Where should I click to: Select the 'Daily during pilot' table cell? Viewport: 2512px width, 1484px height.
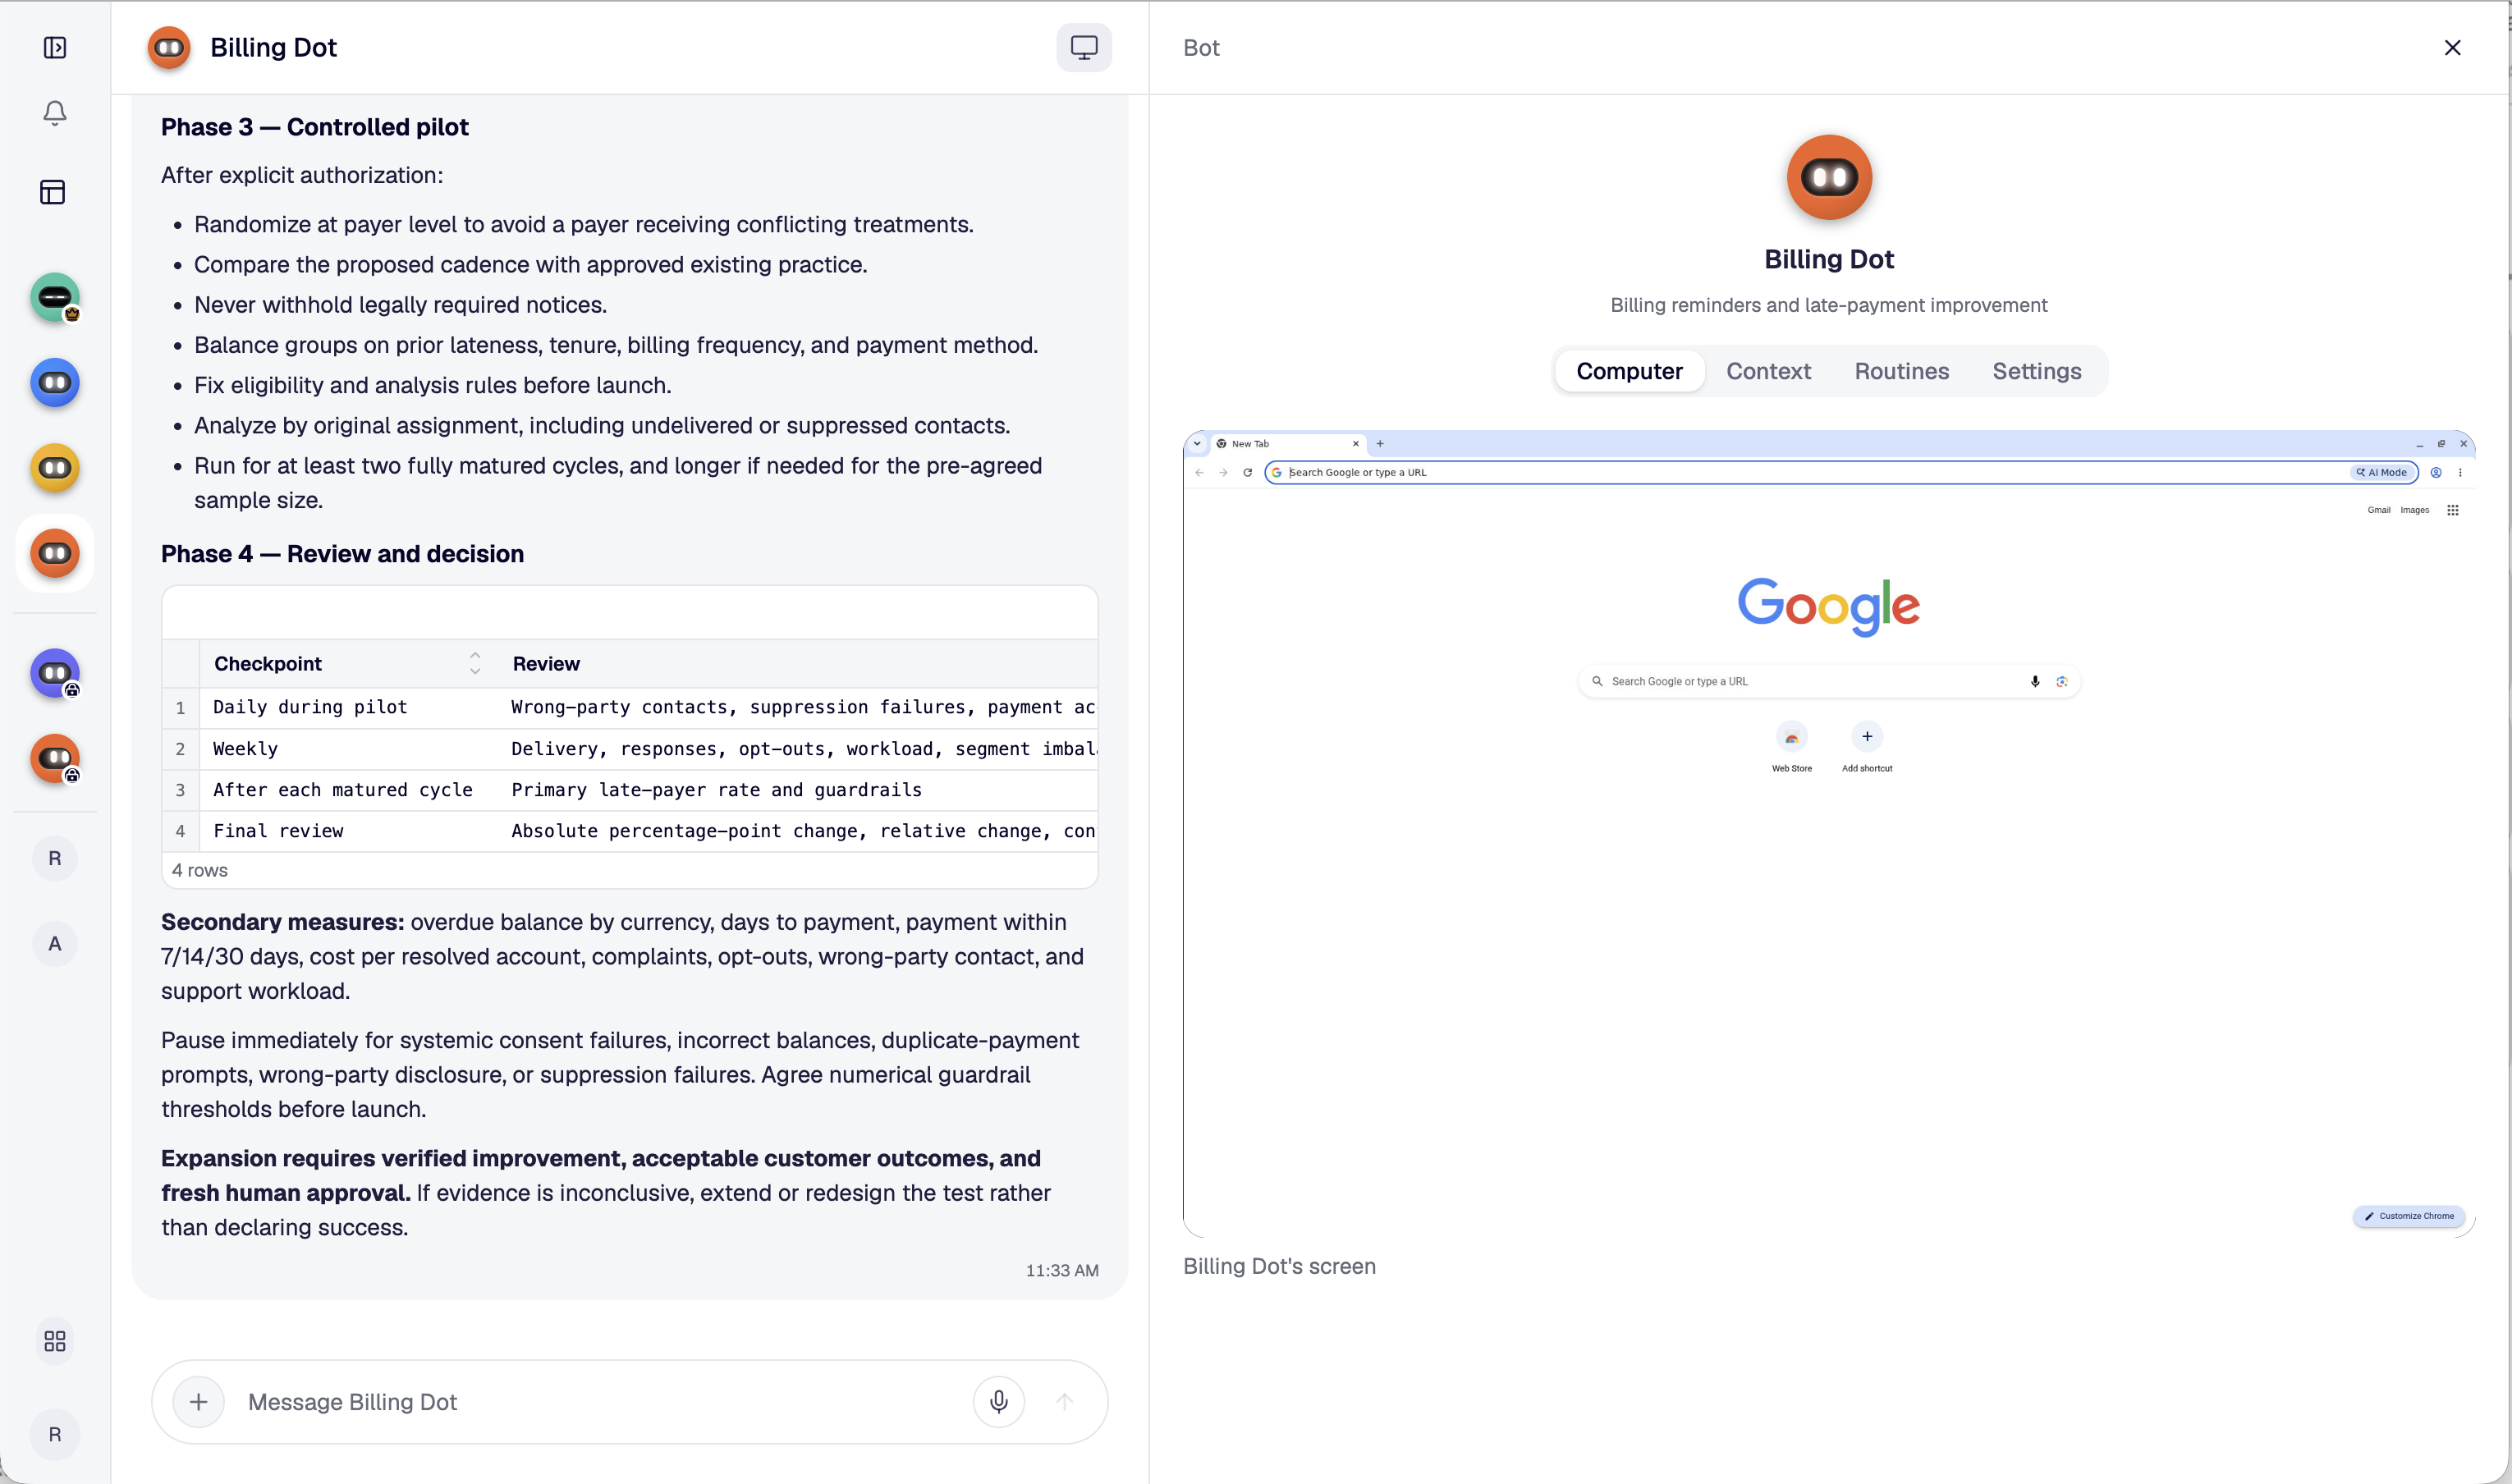click(348, 707)
